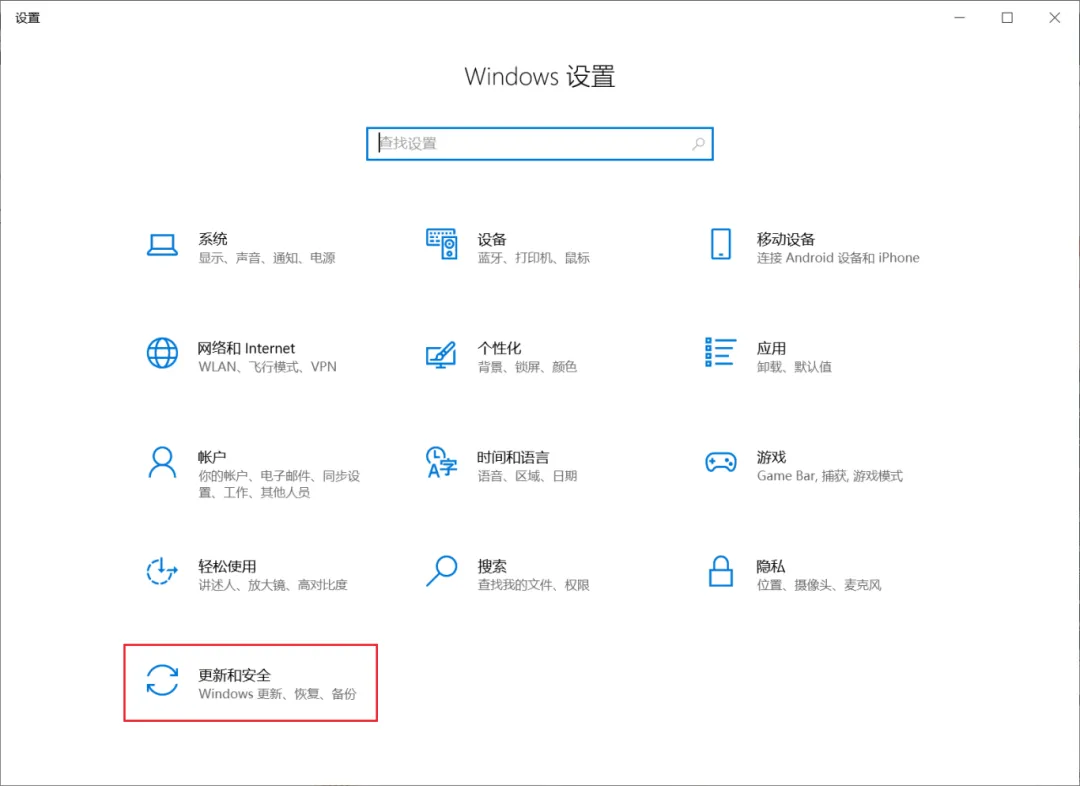Click the Windows 设置 page heading
The height and width of the screenshot is (786, 1080).
coord(540,76)
